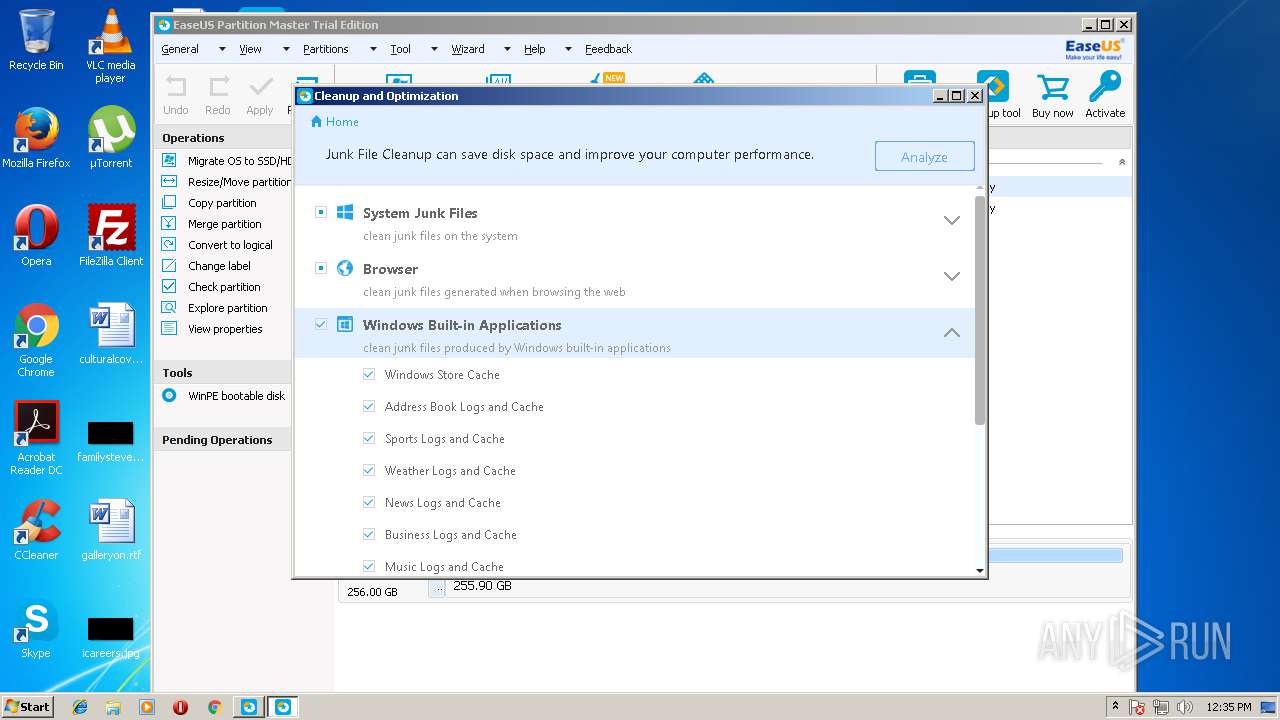The width and height of the screenshot is (1280, 720).
Task: Open the General menu
Action: tap(180, 49)
